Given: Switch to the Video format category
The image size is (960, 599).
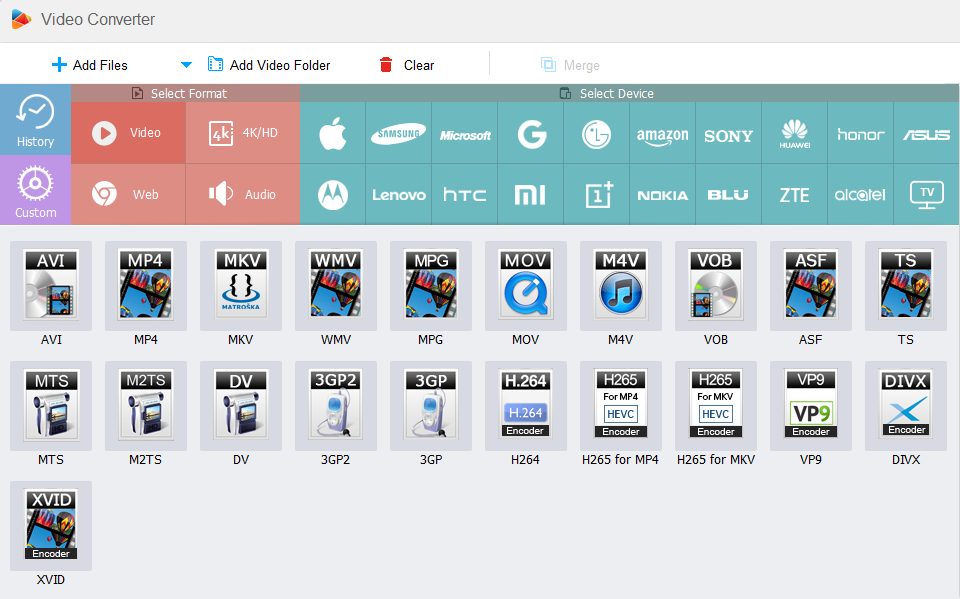Looking at the screenshot, I should pos(128,133).
